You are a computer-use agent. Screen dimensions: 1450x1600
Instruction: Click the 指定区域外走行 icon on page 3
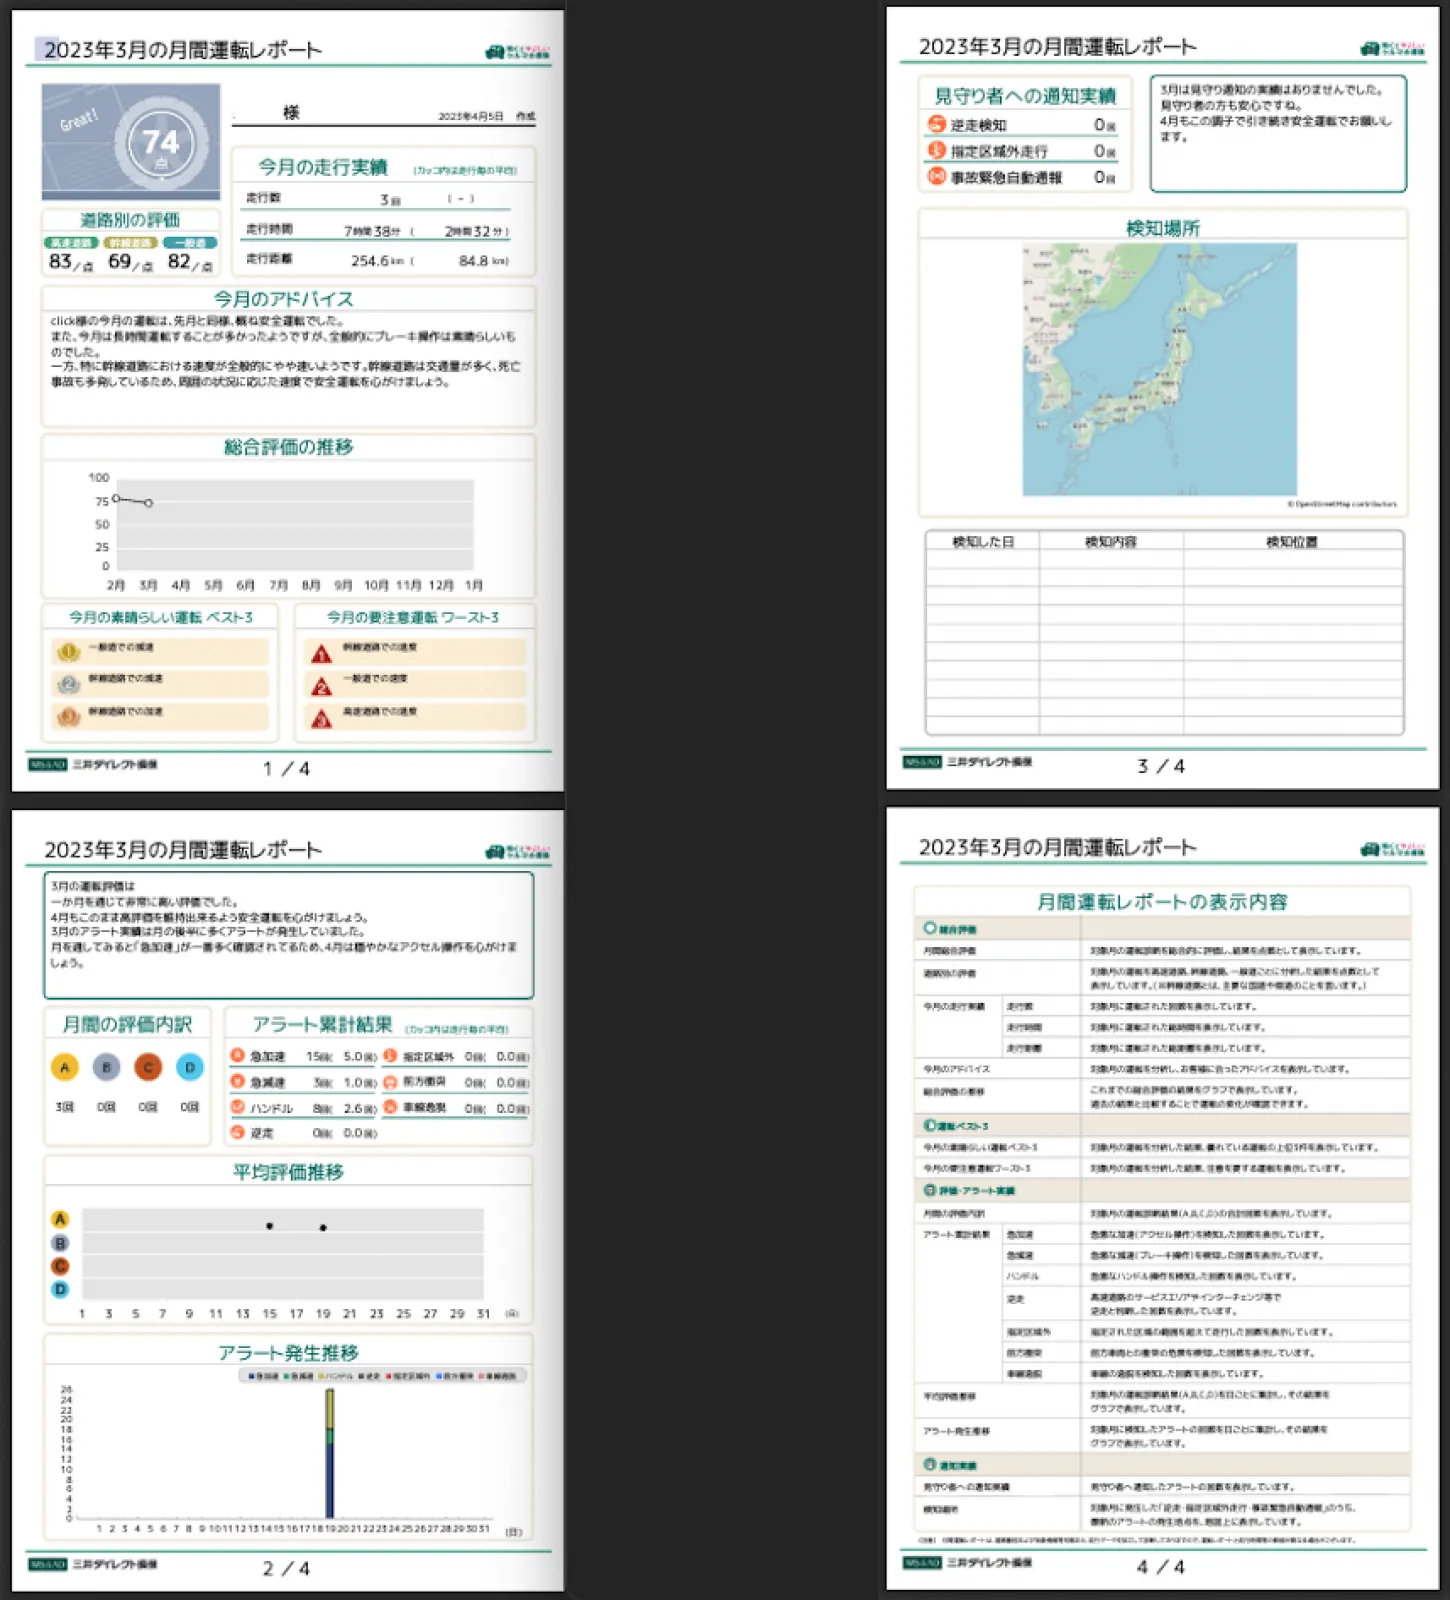937,150
